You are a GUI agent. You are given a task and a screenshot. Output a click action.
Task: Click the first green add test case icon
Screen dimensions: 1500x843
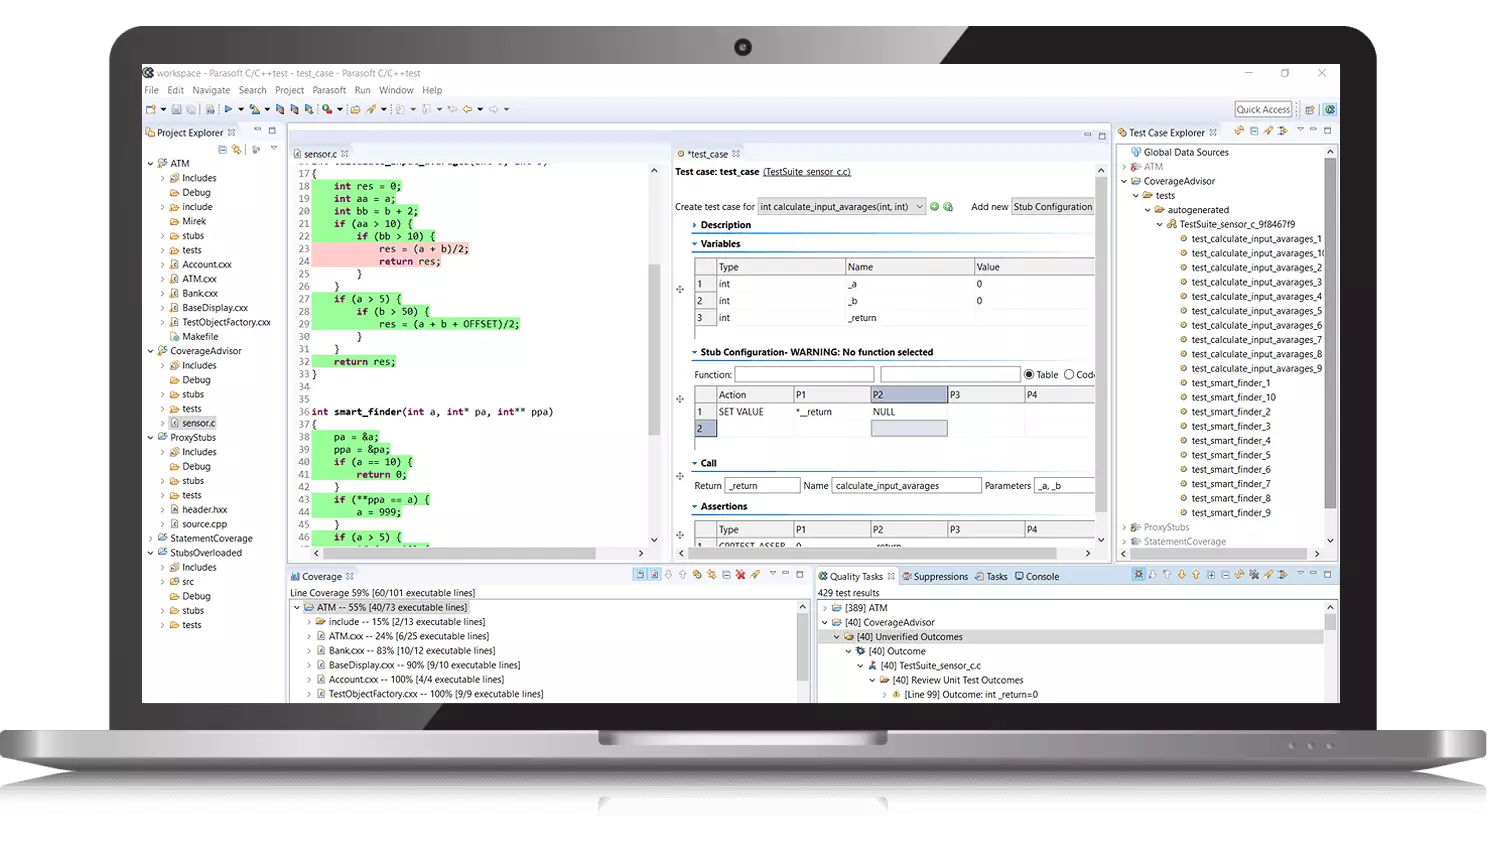(x=935, y=207)
